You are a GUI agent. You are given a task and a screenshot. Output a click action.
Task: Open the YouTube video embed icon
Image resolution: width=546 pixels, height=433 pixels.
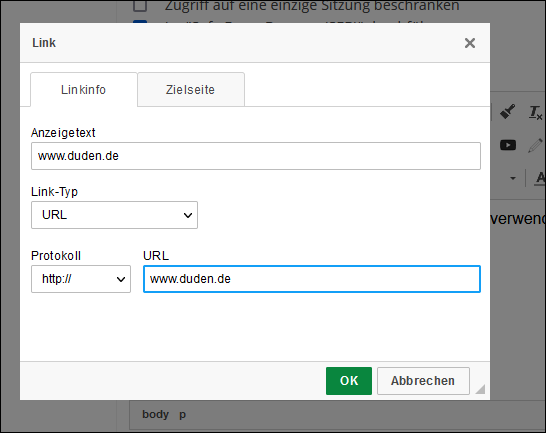508,145
